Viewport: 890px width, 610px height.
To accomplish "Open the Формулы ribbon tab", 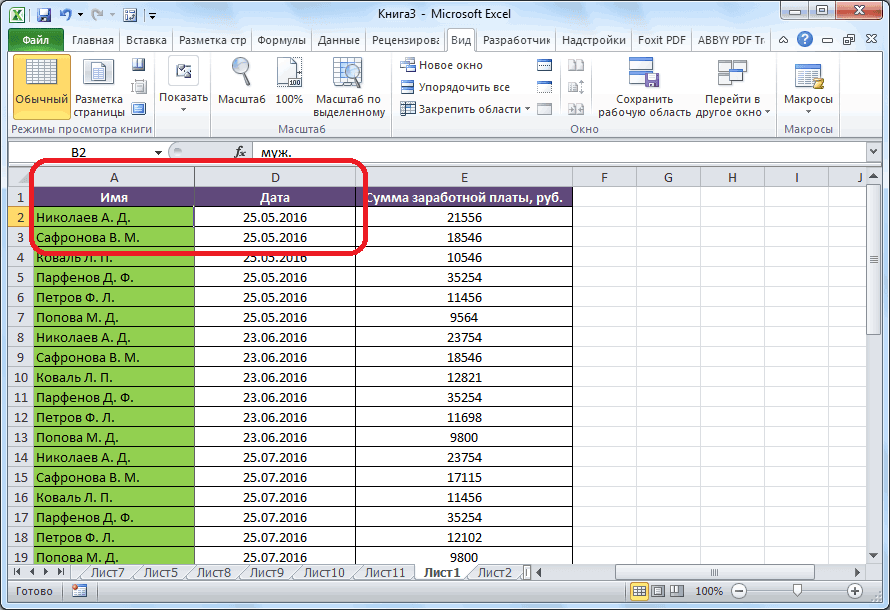I will (x=281, y=40).
